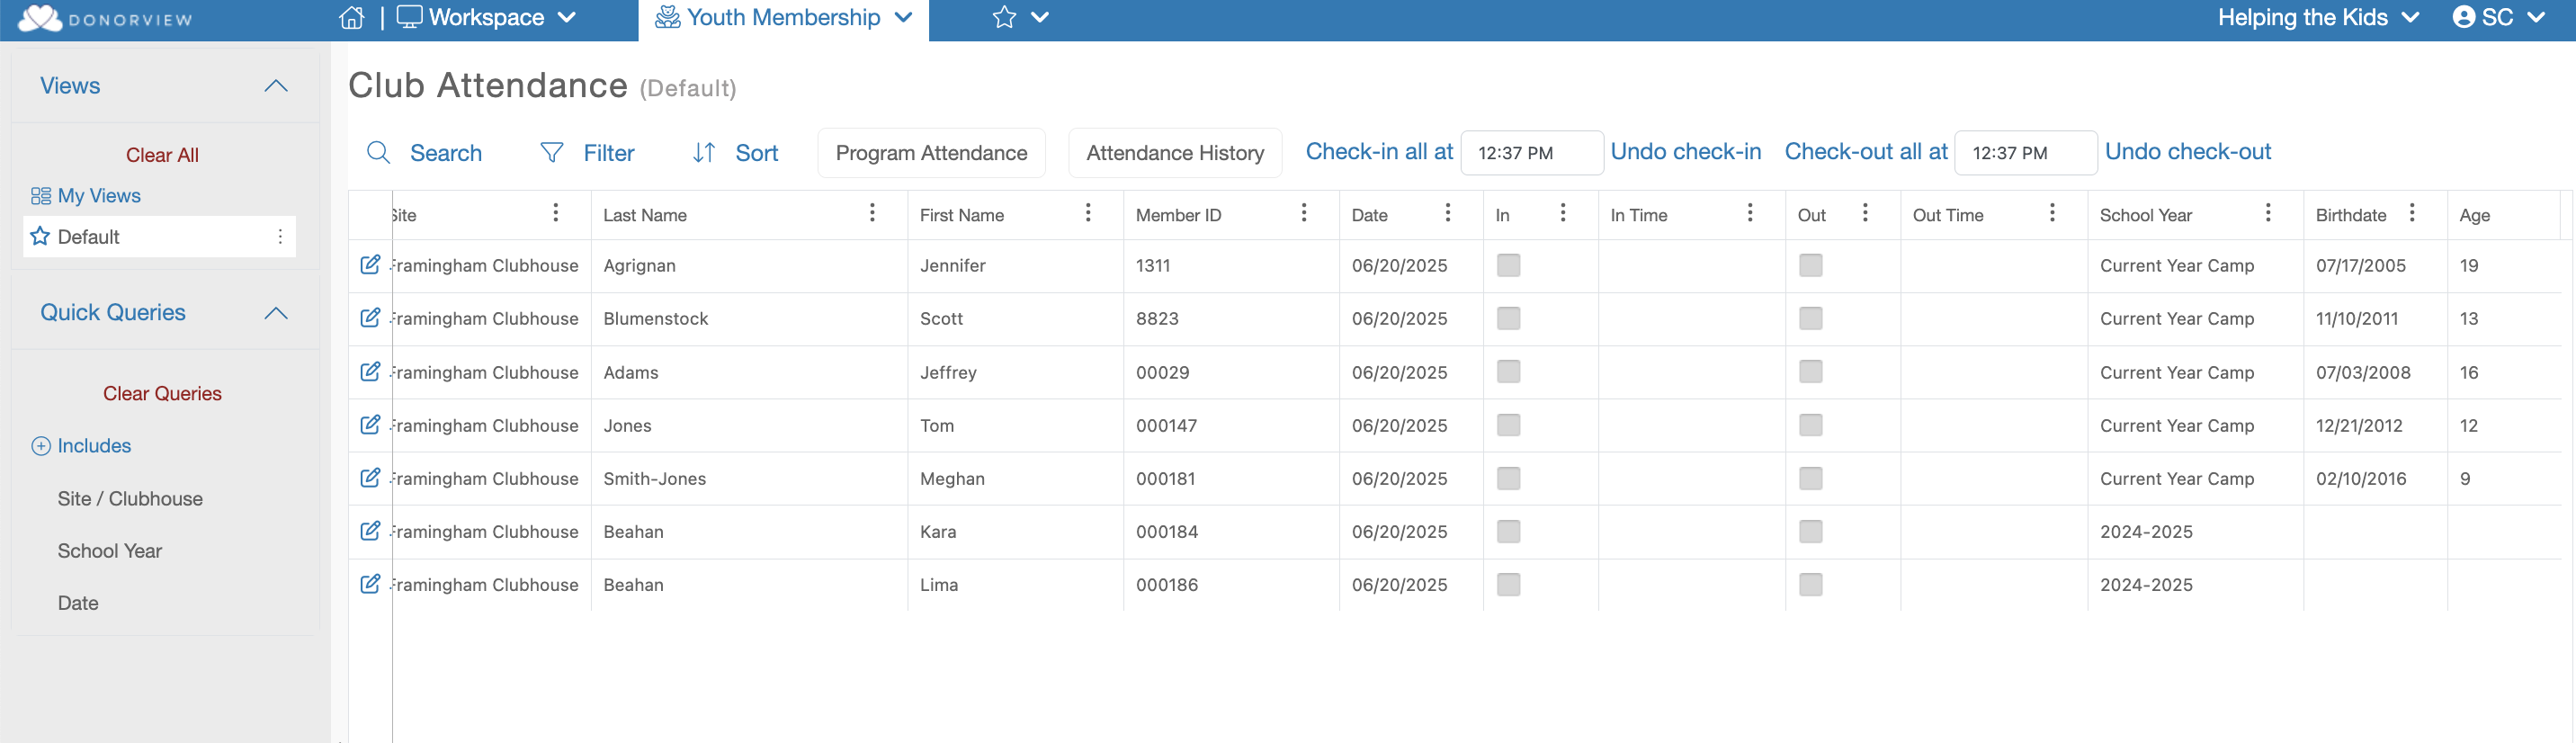Click the star icon next to Default view

point(40,237)
